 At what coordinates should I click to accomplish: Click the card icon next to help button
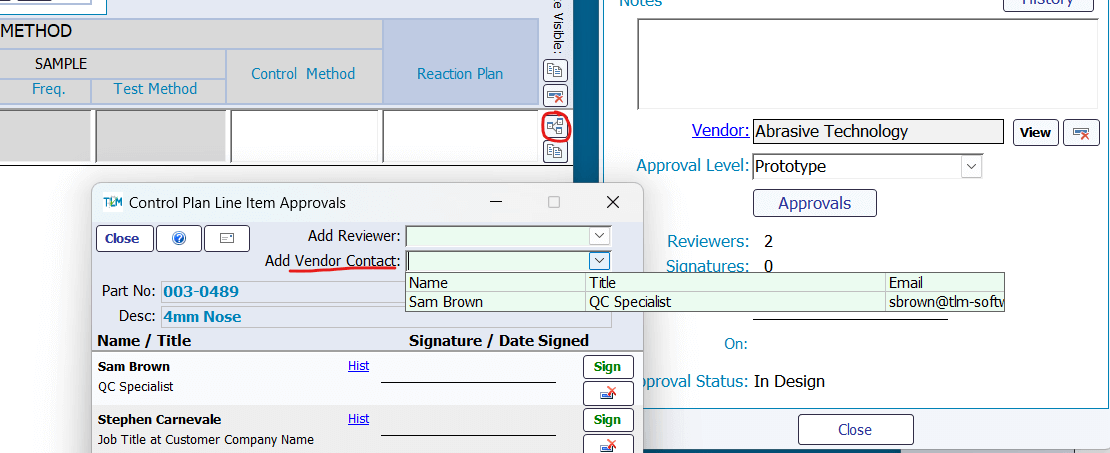tap(226, 239)
